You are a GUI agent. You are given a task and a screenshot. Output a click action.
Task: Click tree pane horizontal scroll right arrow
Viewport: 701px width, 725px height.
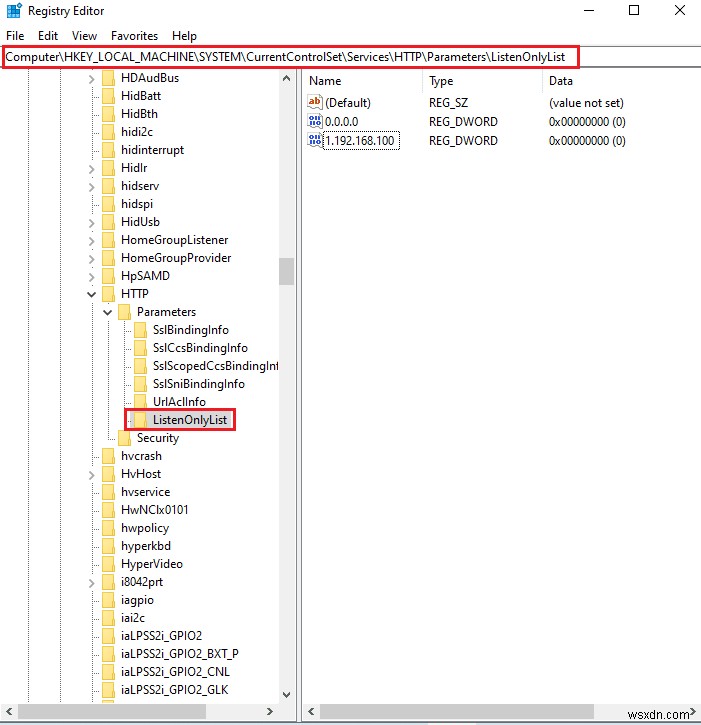[270, 711]
